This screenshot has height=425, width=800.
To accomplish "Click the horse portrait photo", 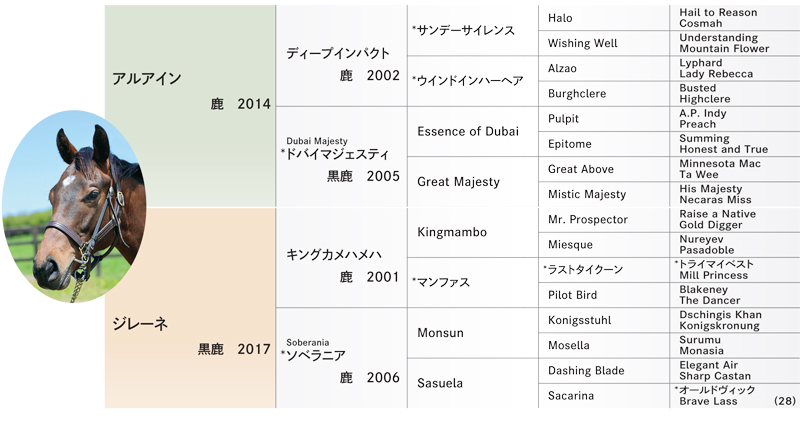I will 74,207.
